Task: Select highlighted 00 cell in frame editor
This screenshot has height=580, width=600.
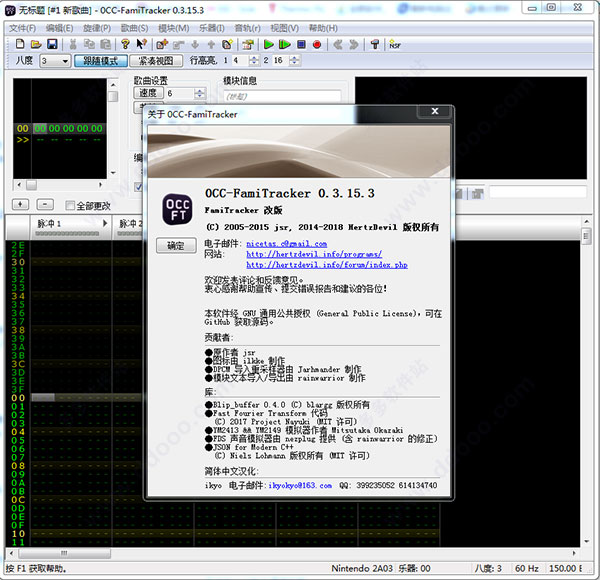Action: click(40, 129)
